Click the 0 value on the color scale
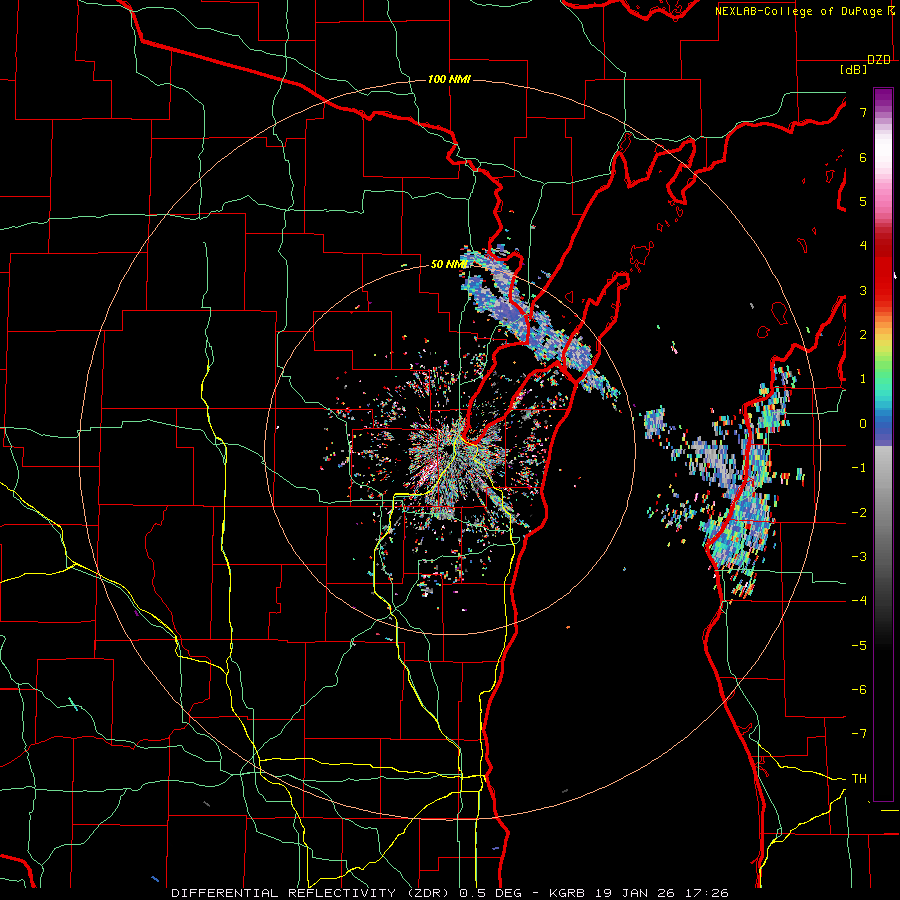 point(863,424)
